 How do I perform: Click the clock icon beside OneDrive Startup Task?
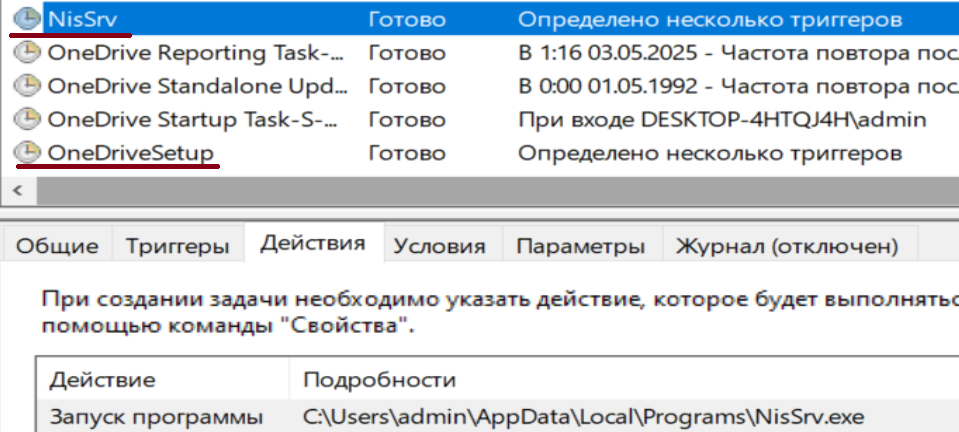[x=27, y=118]
